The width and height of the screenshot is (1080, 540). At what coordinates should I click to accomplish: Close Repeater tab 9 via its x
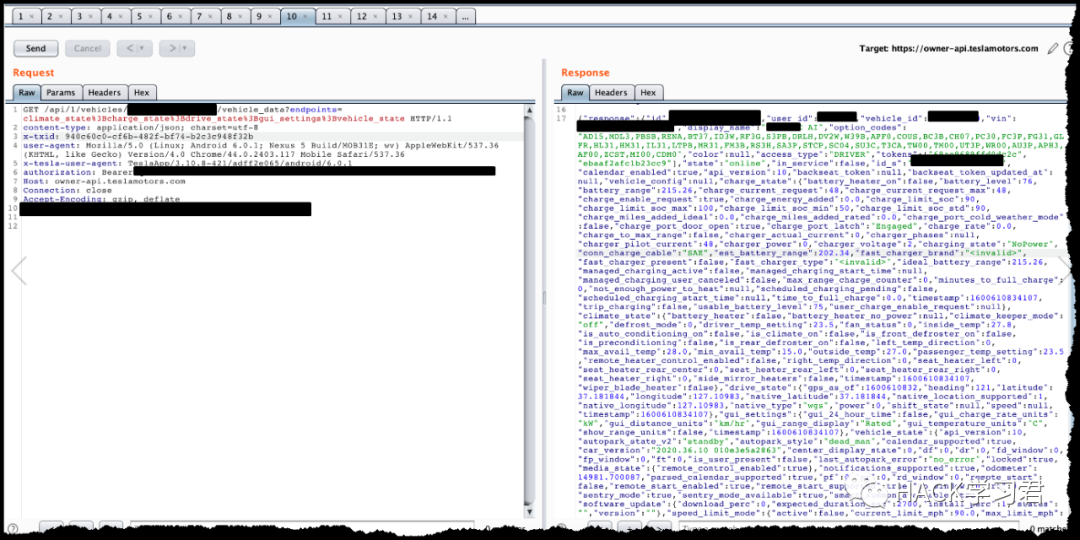point(270,16)
